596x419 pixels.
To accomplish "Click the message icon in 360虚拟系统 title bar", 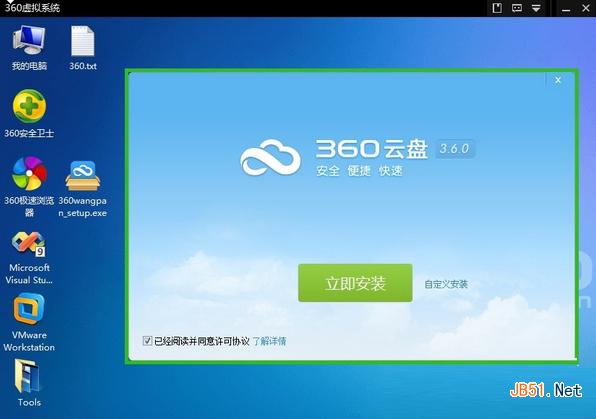I will point(517,8).
